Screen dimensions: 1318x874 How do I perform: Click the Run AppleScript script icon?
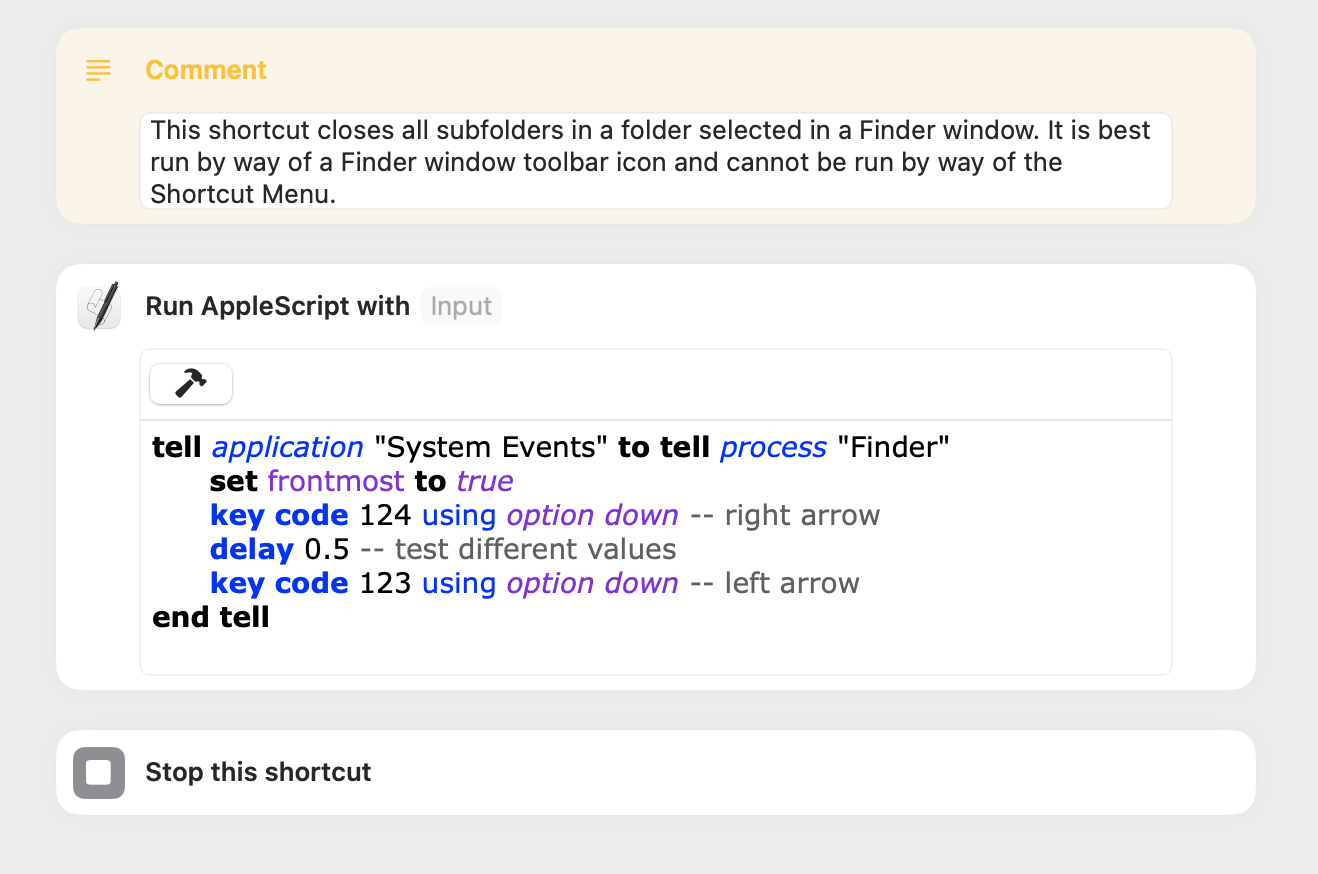pos(99,306)
